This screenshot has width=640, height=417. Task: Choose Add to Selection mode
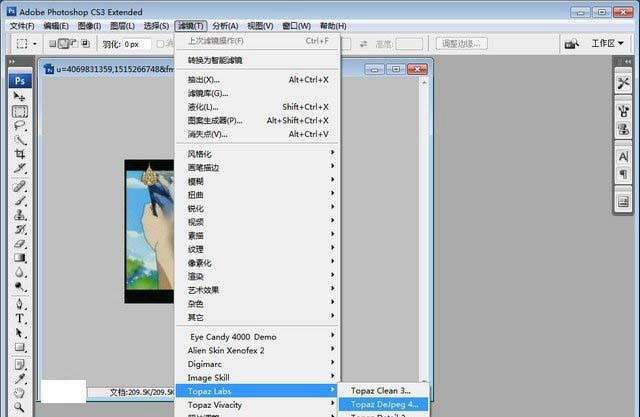63,43
